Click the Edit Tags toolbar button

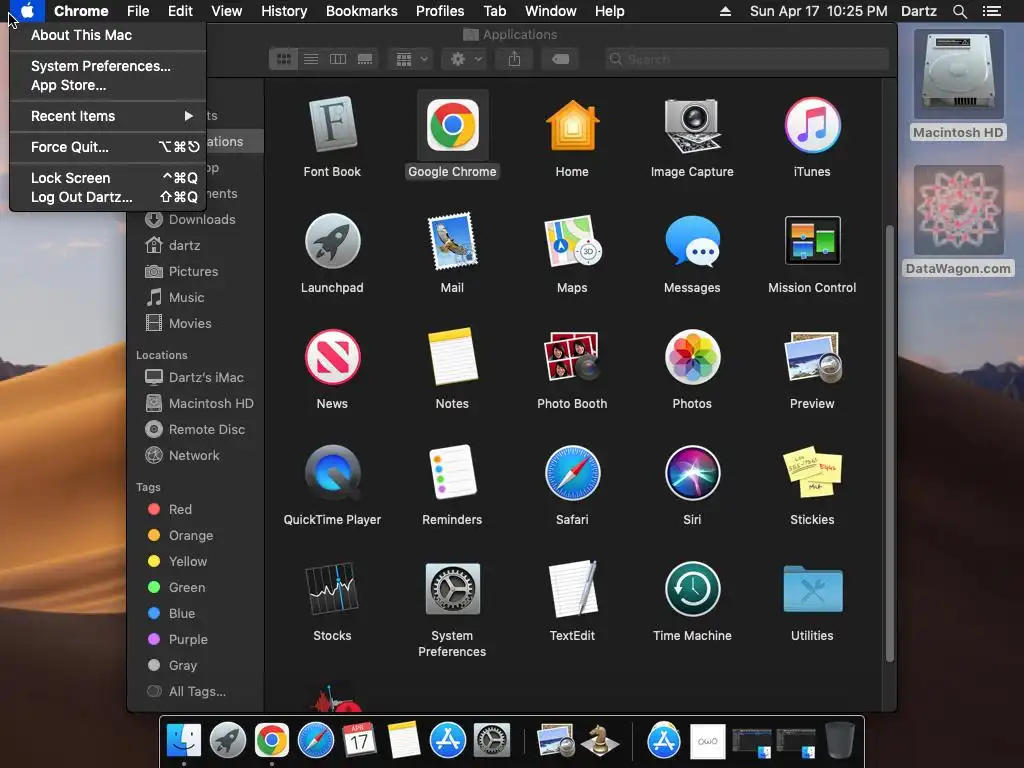(x=560, y=59)
